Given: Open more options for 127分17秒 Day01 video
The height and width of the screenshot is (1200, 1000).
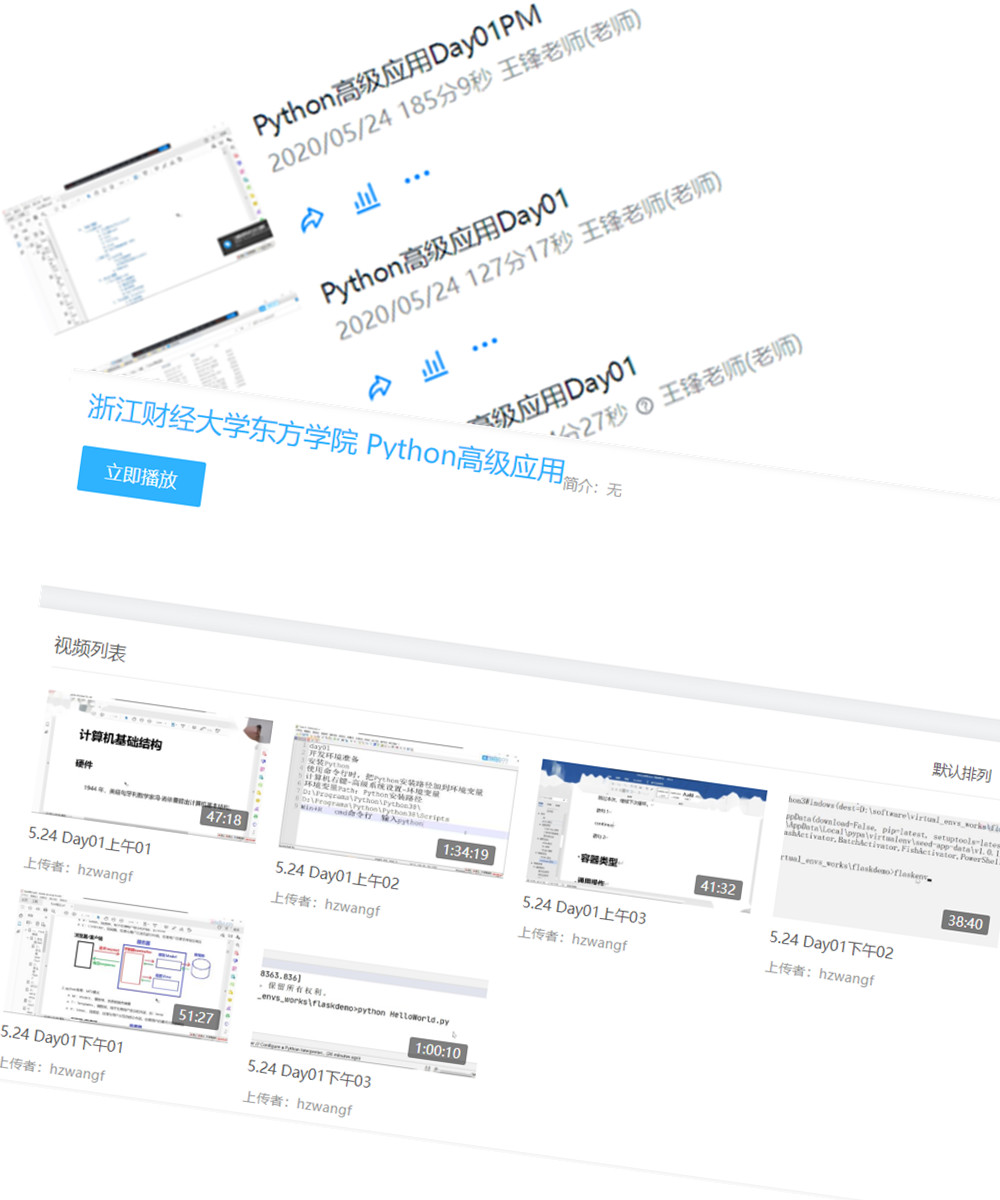Looking at the screenshot, I should [485, 344].
